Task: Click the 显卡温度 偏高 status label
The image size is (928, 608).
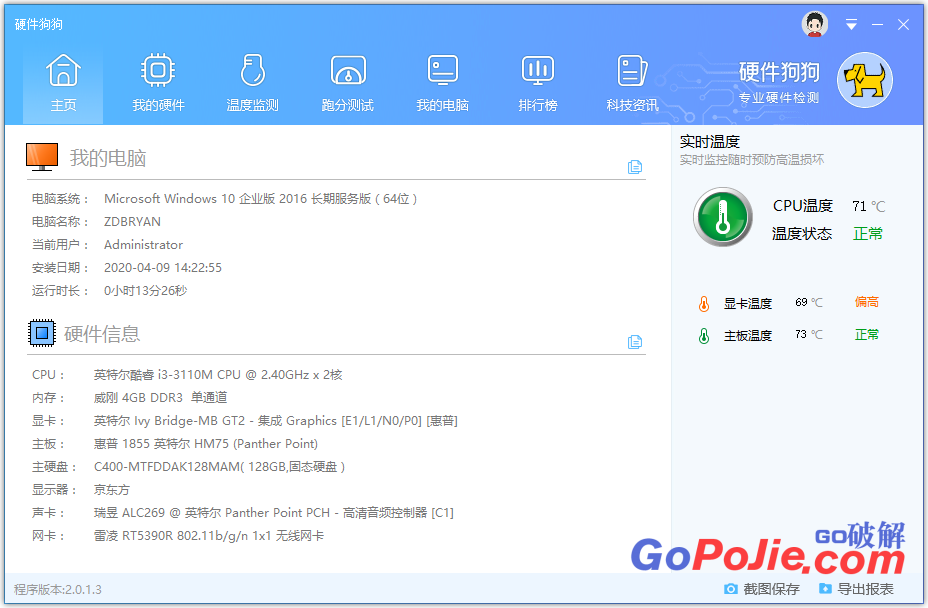Action: [x=866, y=302]
